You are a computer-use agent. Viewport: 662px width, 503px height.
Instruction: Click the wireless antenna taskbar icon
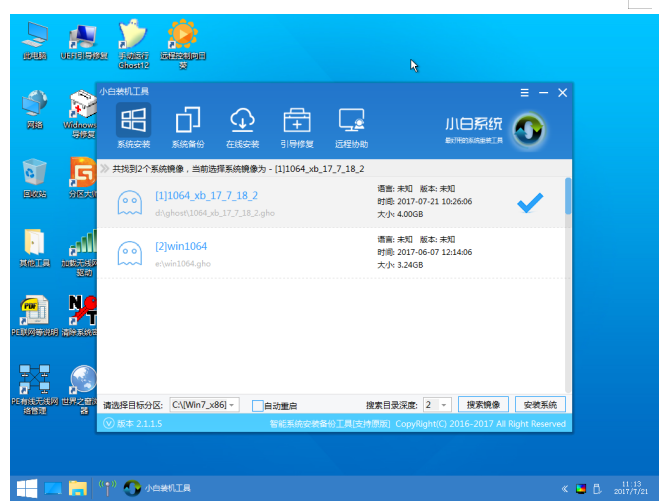(107, 488)
